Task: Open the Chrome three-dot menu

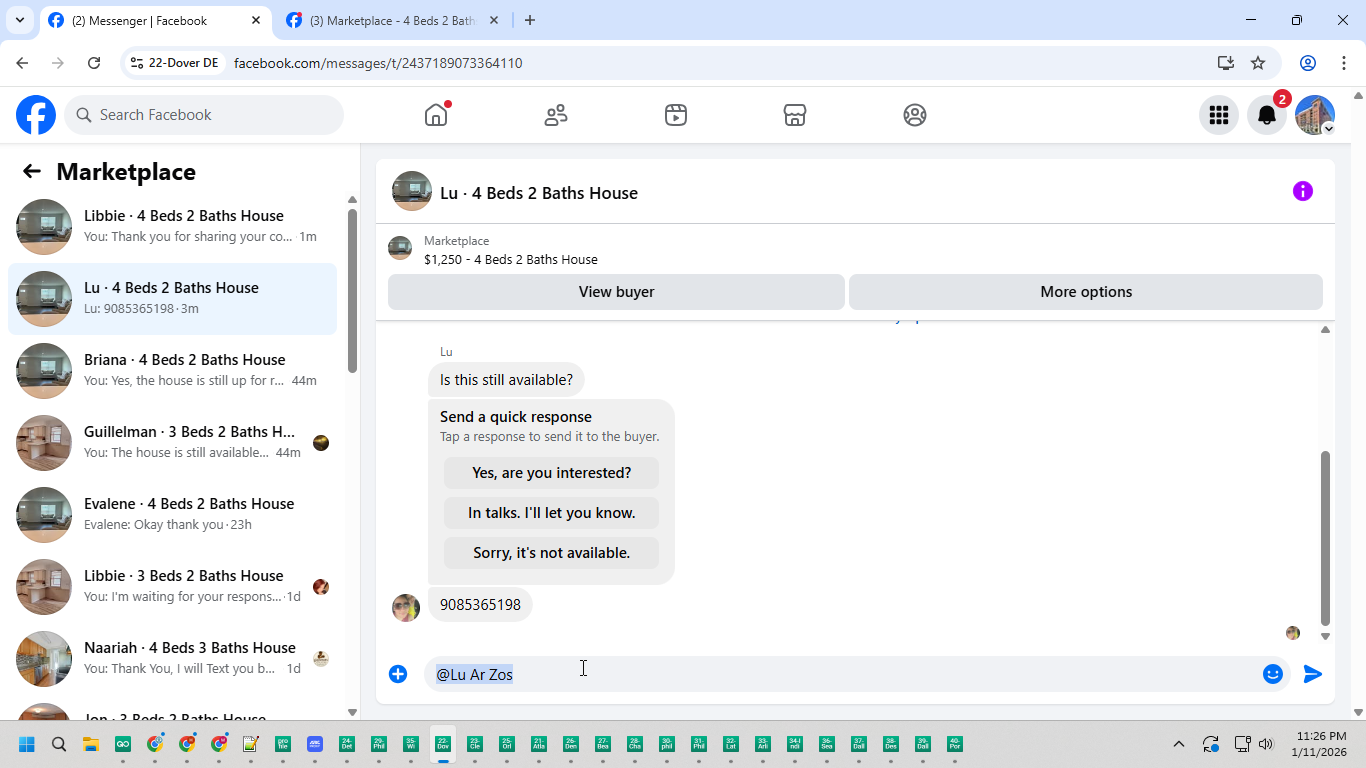Action: click(1344, 63)
